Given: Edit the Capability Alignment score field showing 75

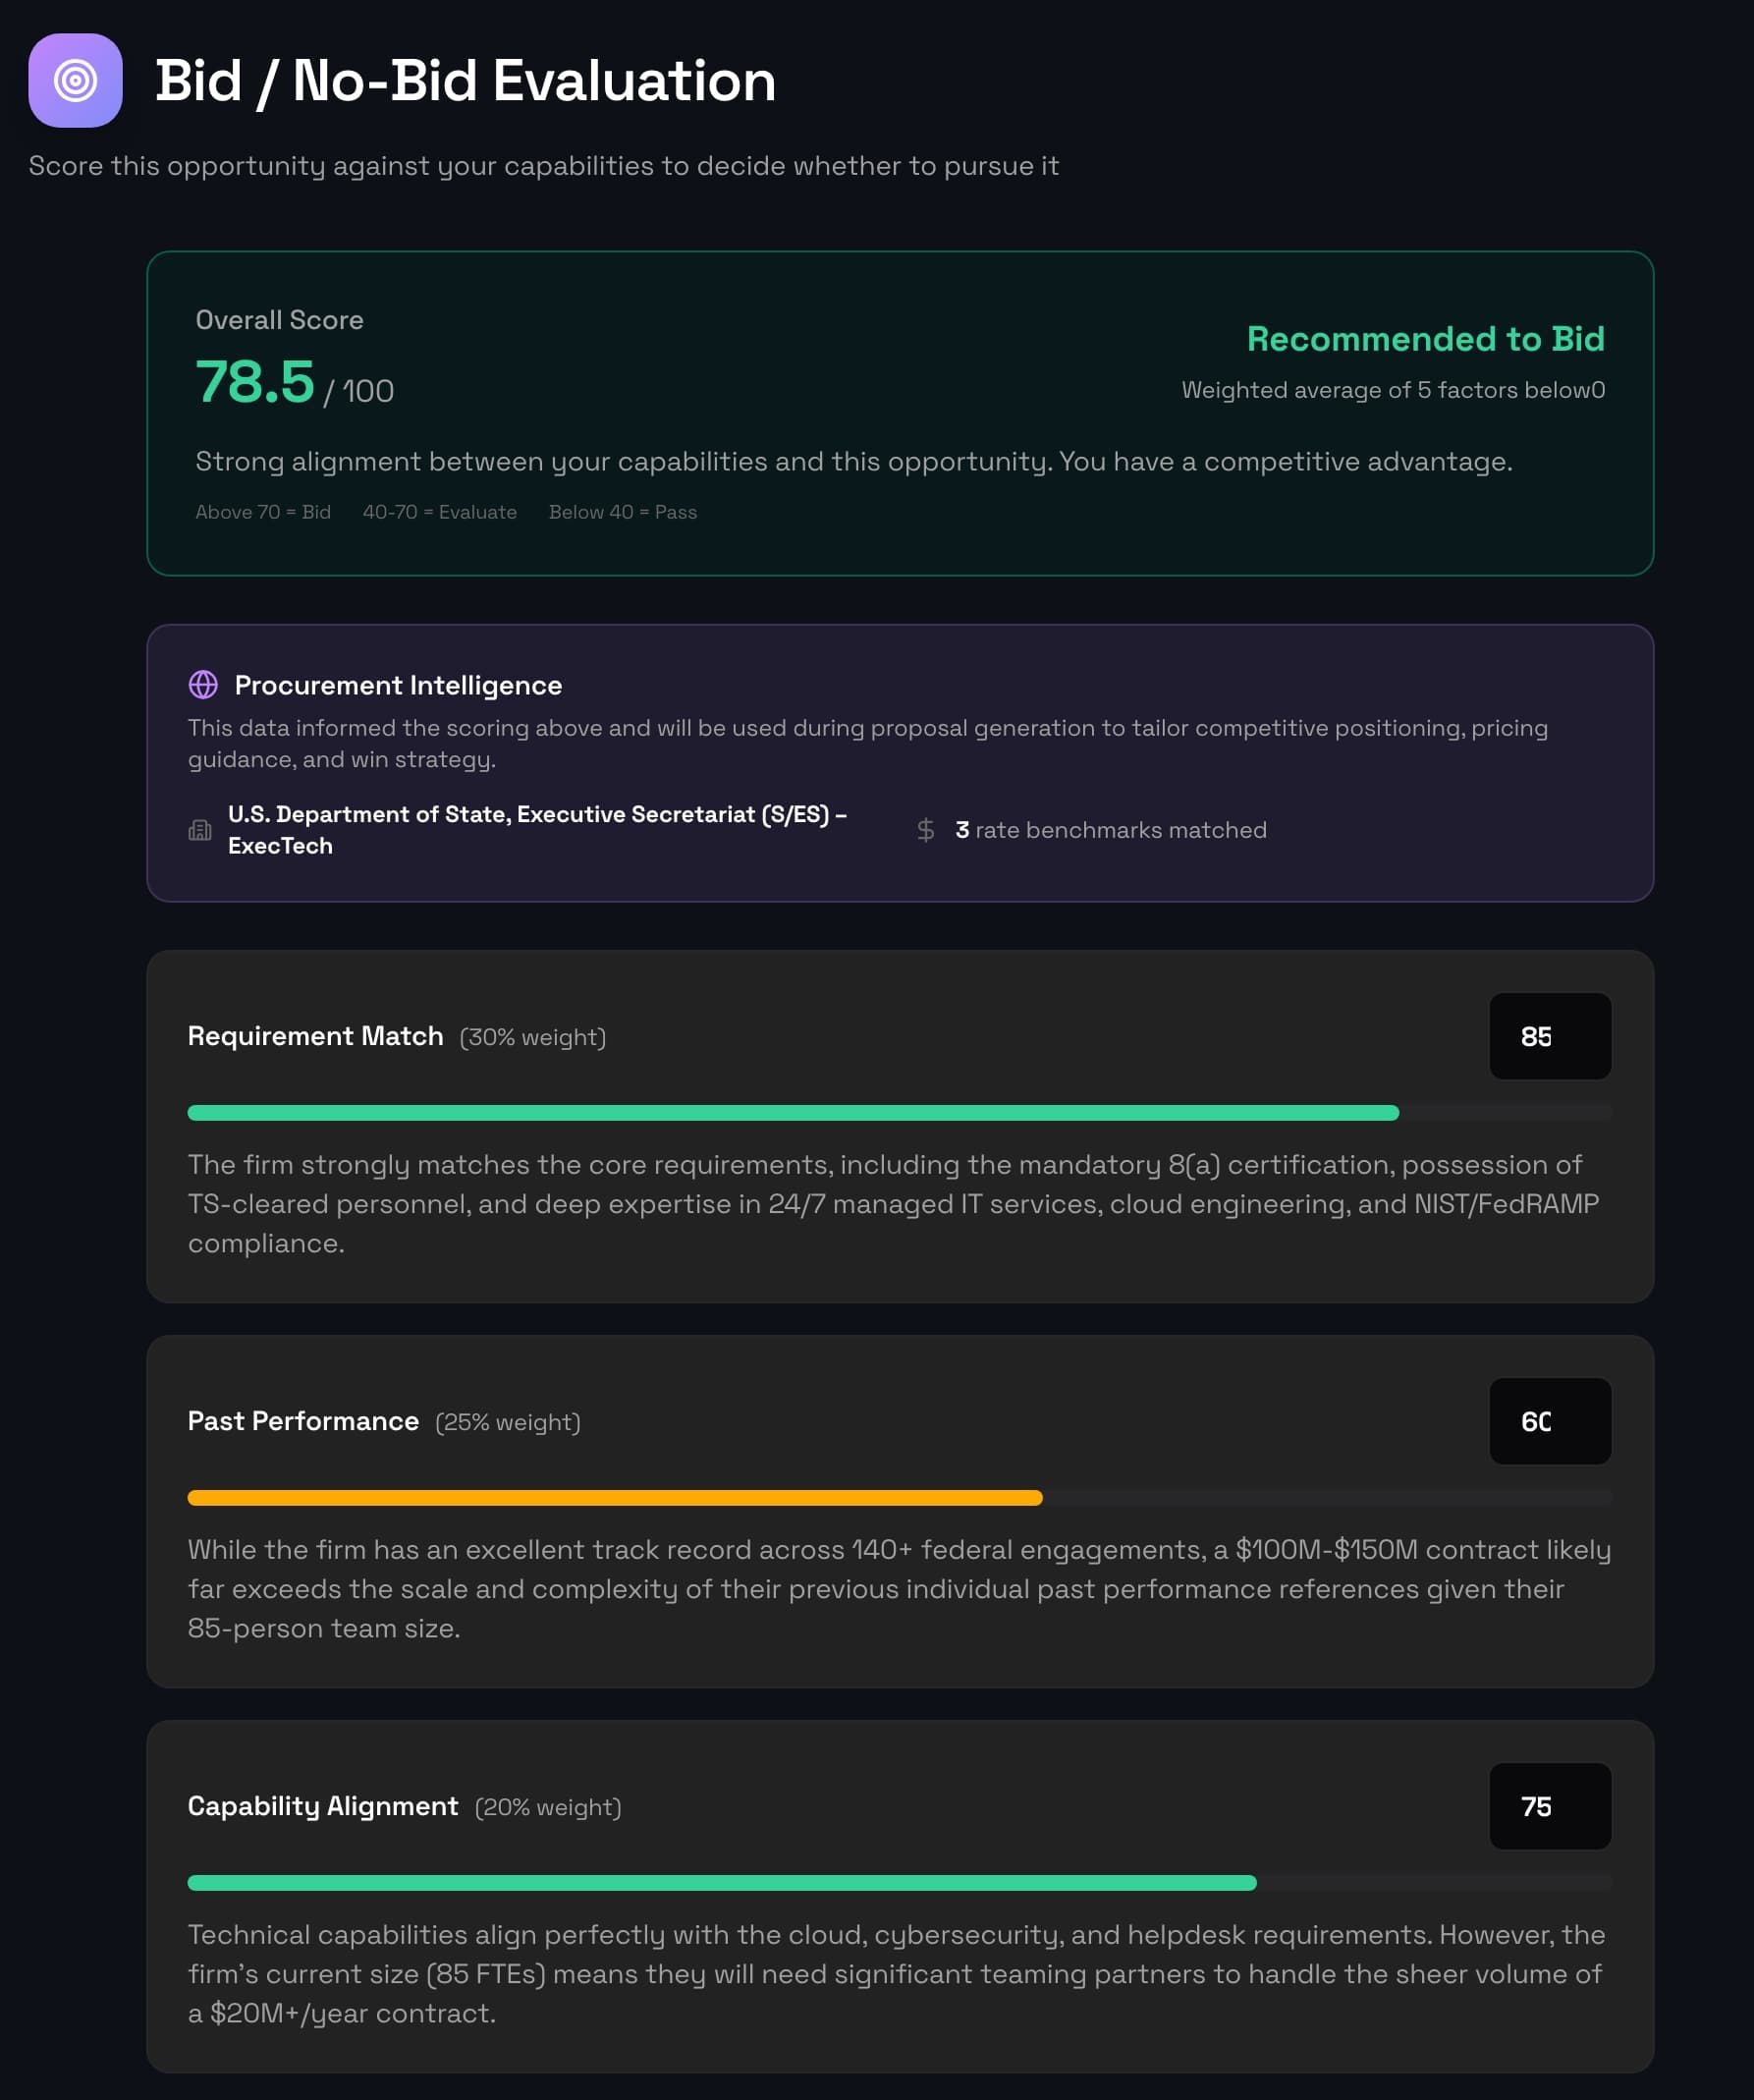Looking at the screenshot, I should [1550, 1806].
